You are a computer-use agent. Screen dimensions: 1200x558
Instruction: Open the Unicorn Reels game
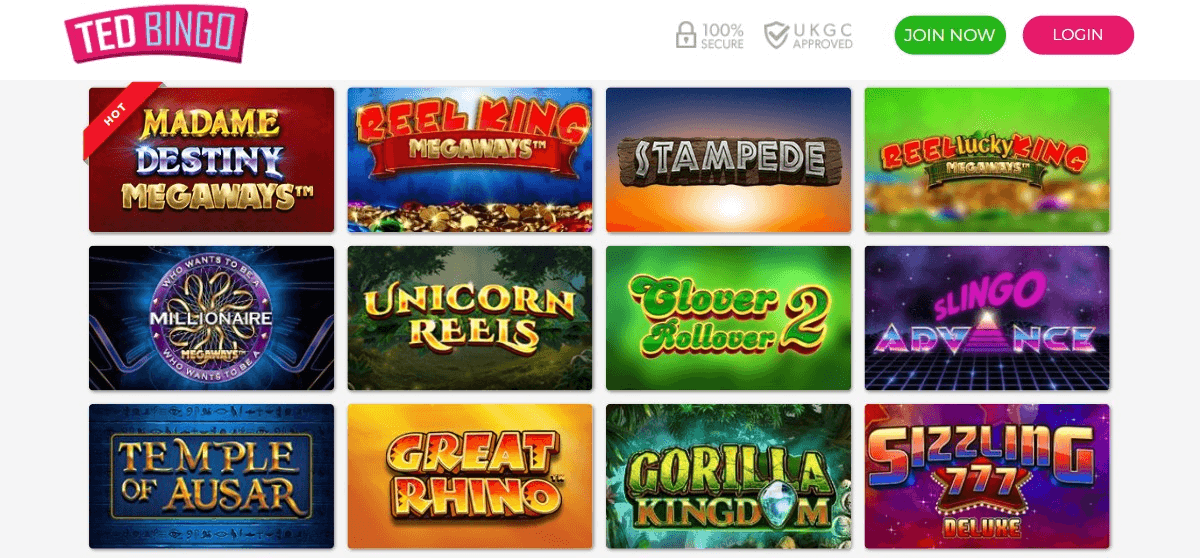pos(470,318)
